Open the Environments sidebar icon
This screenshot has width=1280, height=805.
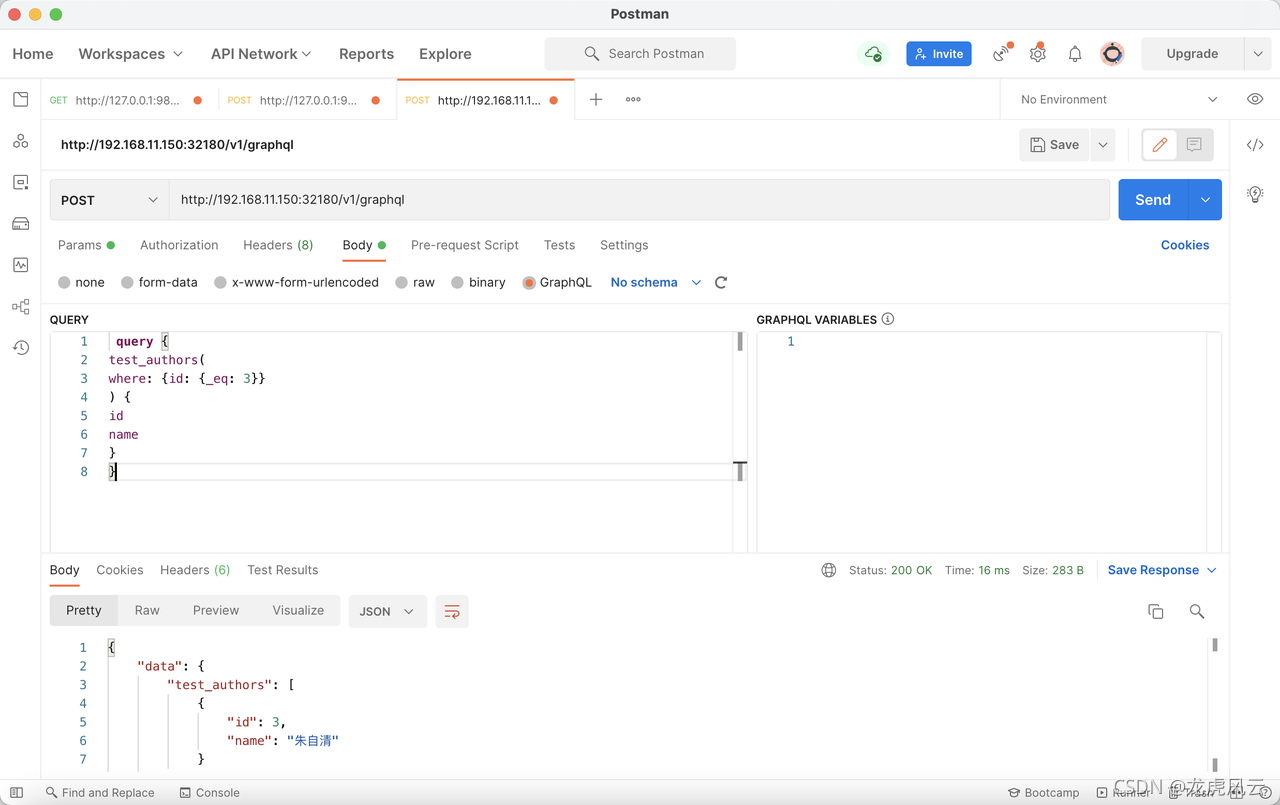[21, 182]
